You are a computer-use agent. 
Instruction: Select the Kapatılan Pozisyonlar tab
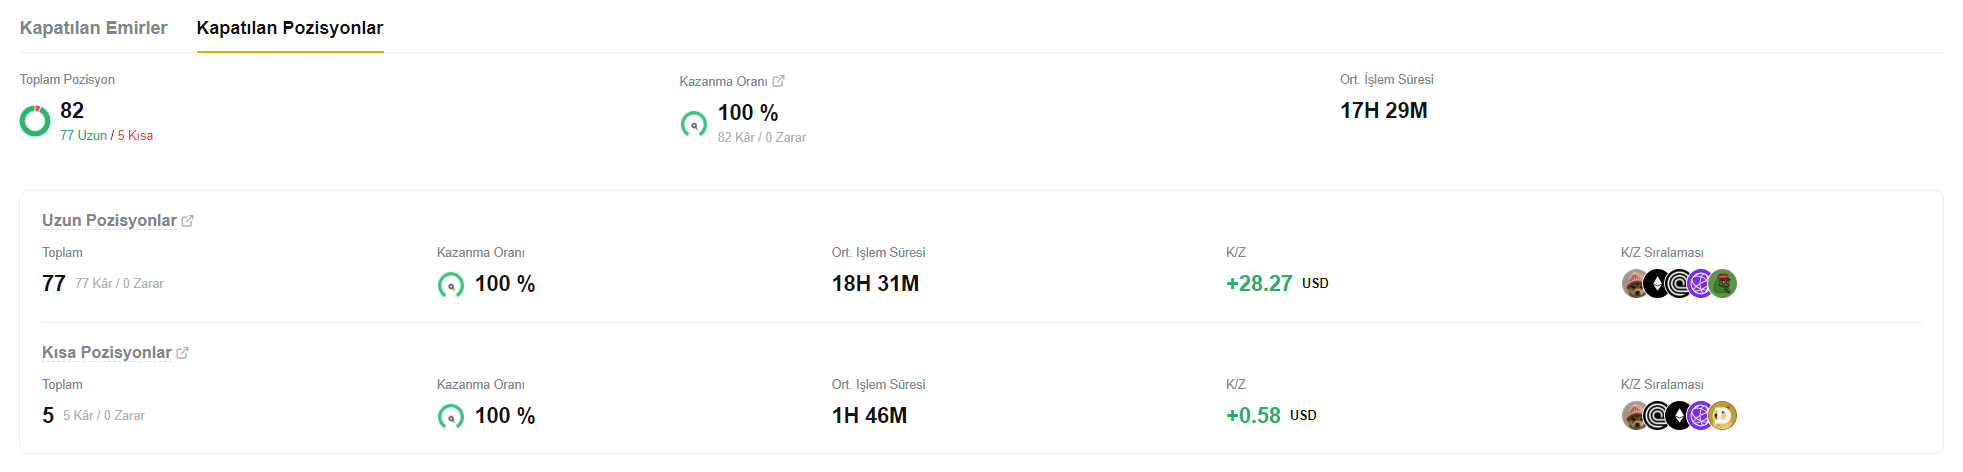(x=290, y=28)
